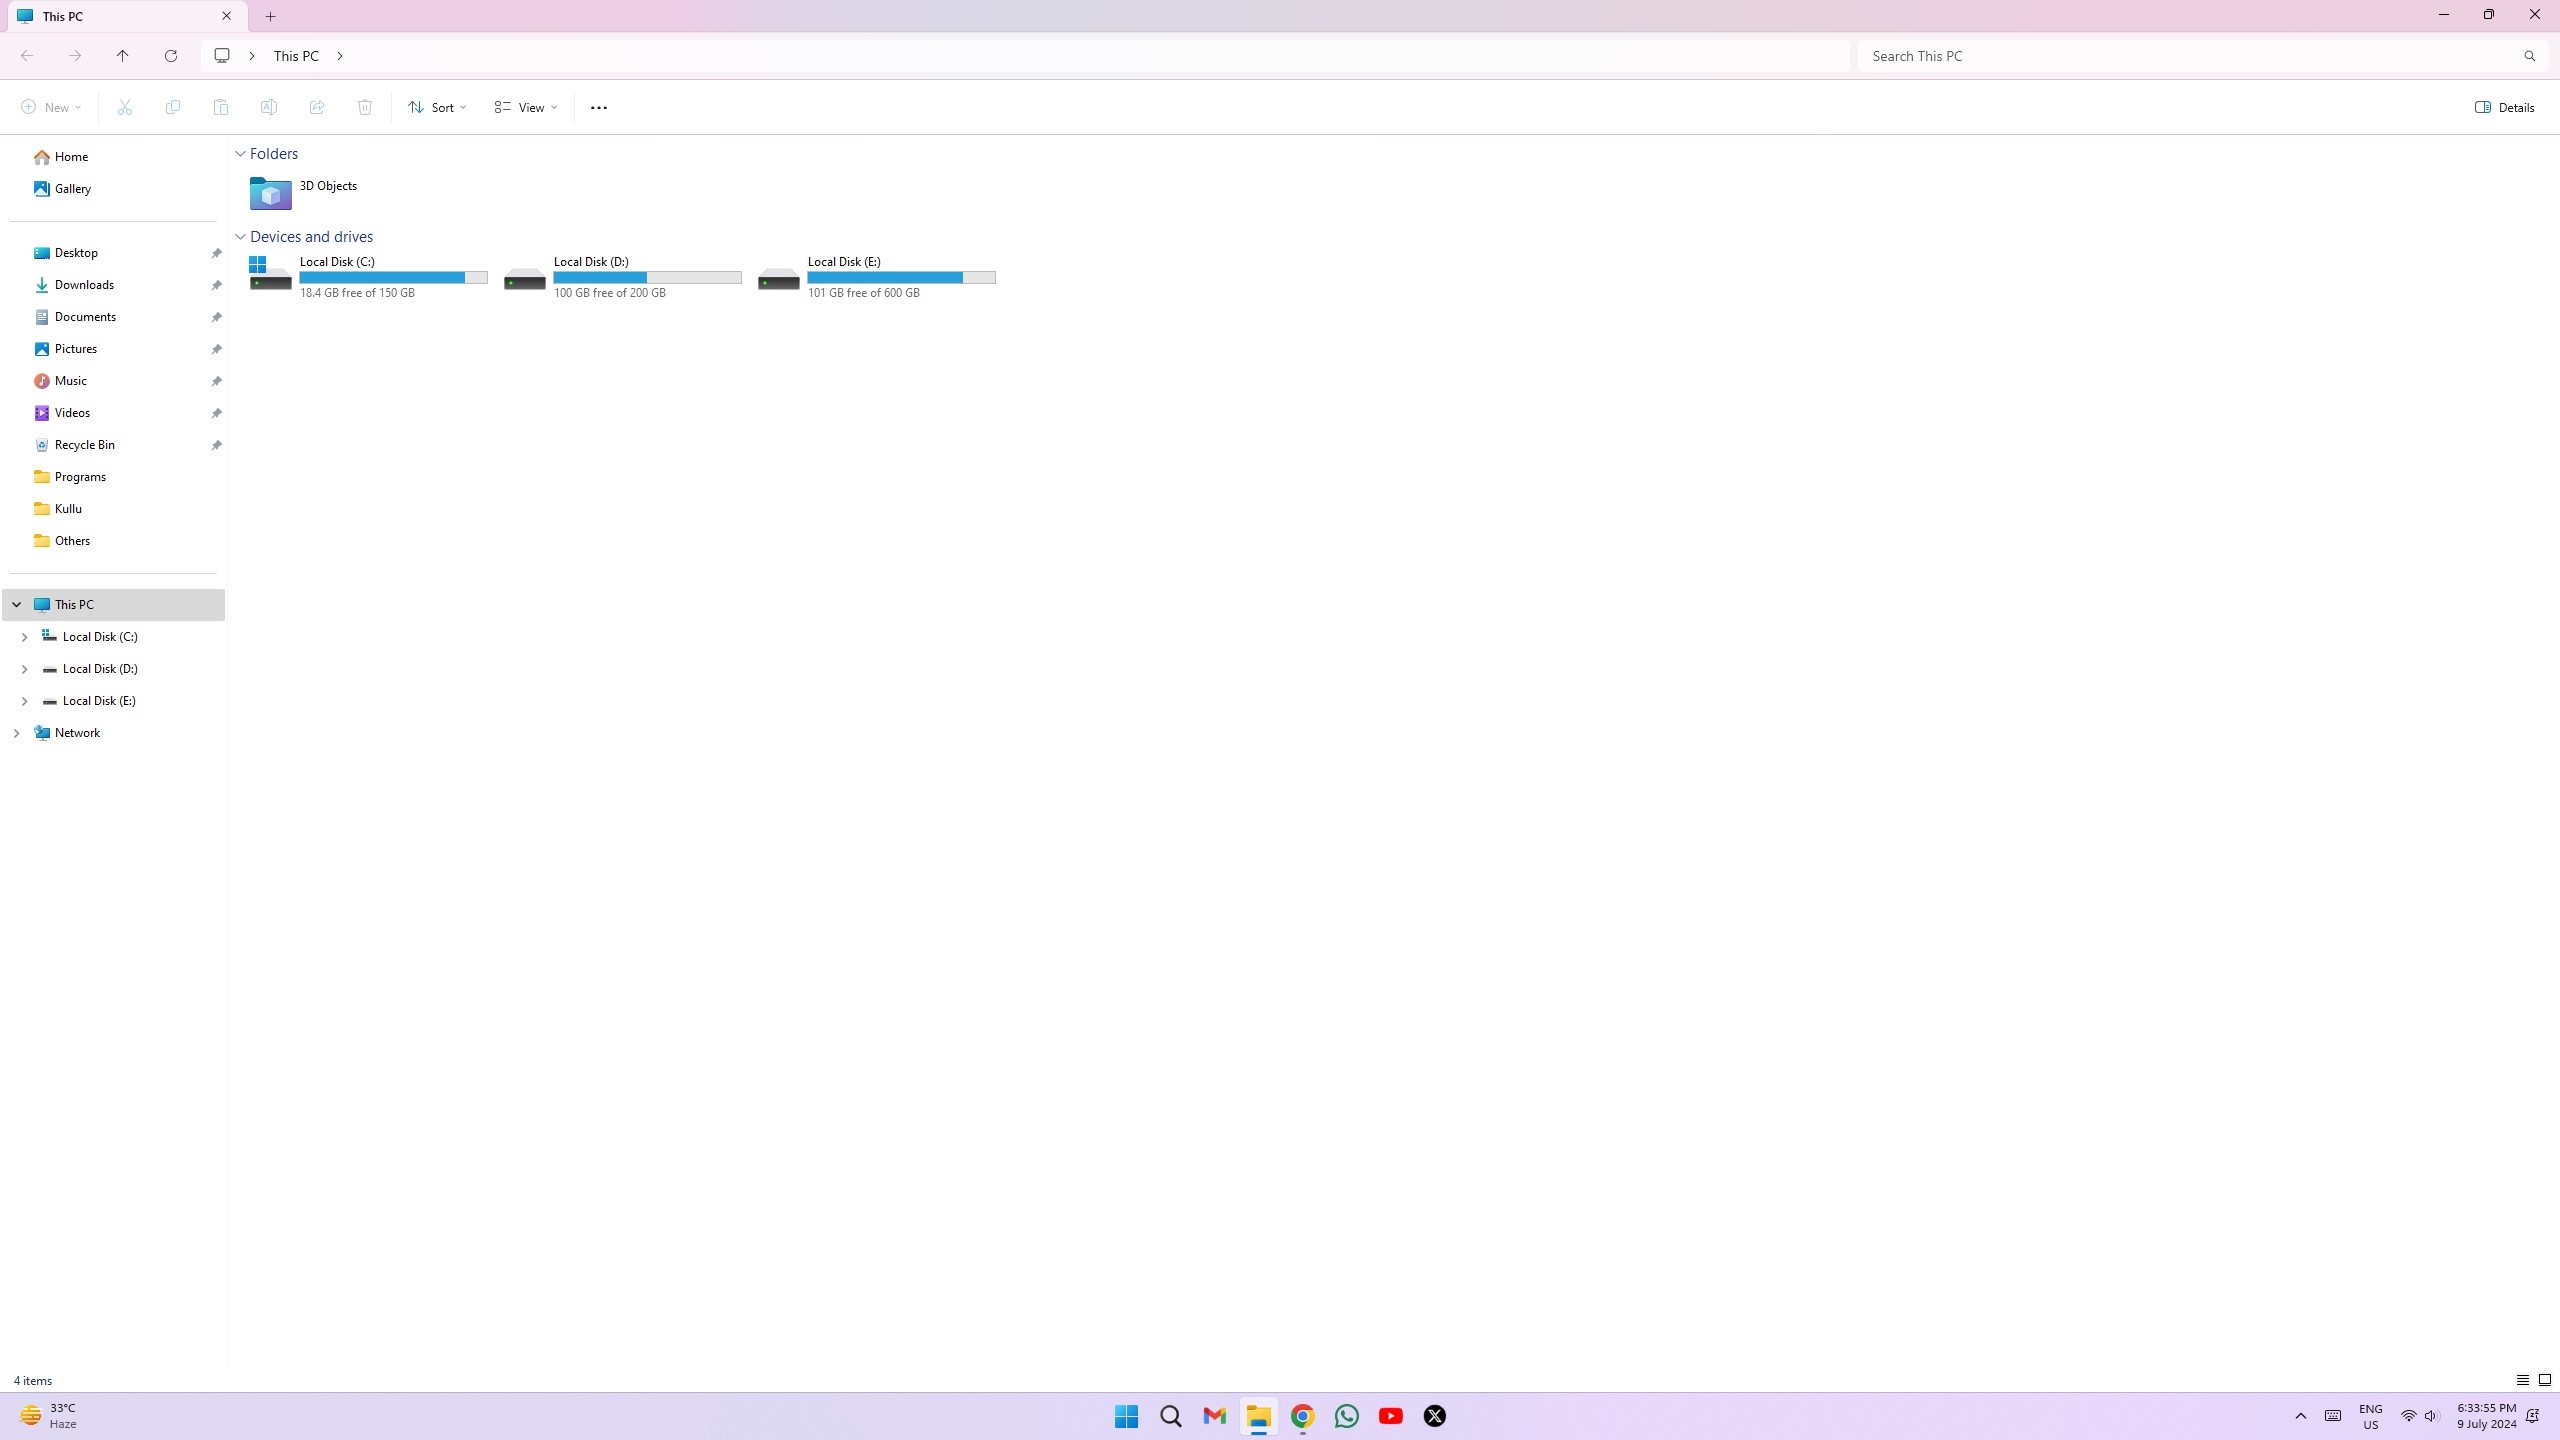This screenshot has height=1440, width=2560.
Task: Open the 3D Objects folder icon
Action: [270, 193]
